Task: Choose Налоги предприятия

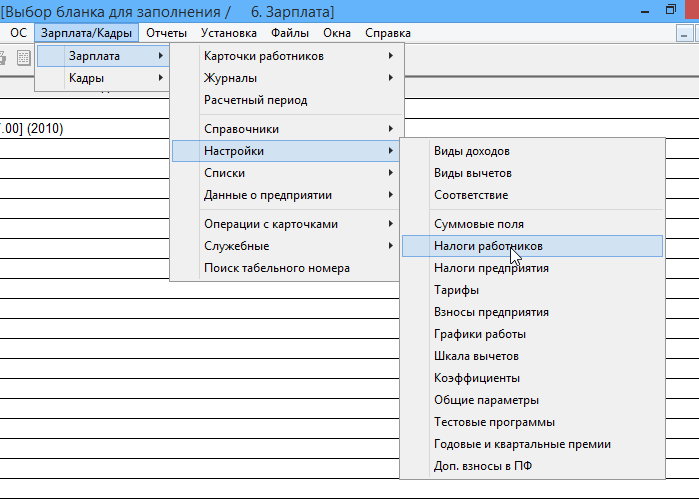Action: point(532,268)
